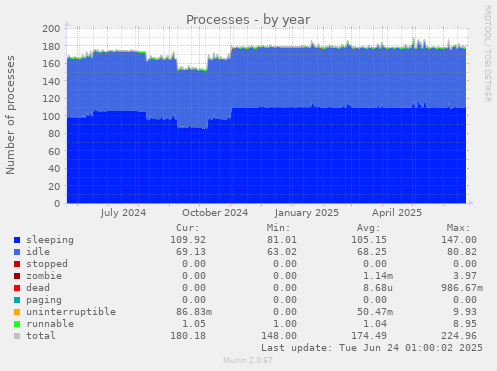
Task: Click uninterruptible average value 50.47m
Action: [375, 312]
